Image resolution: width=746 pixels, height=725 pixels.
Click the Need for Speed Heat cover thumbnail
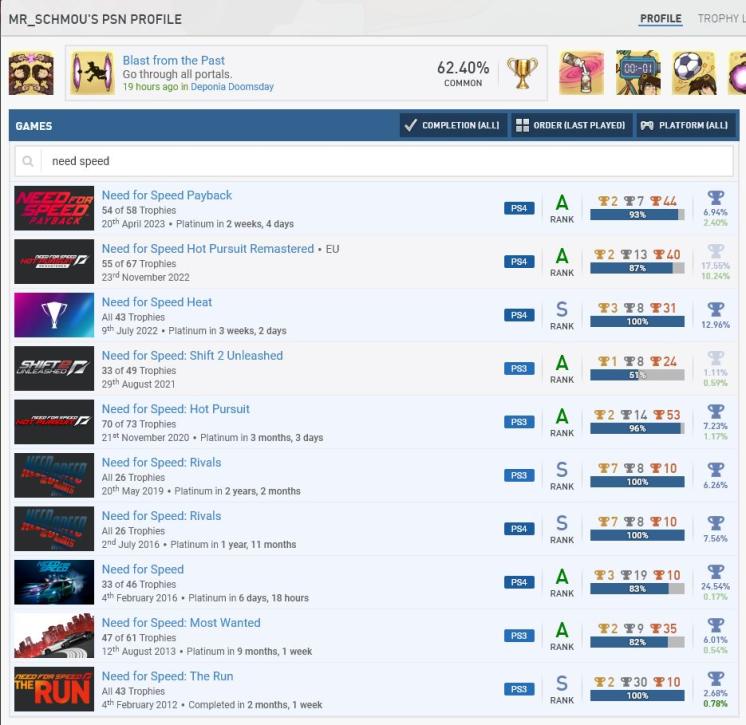(x=54, y=315)
